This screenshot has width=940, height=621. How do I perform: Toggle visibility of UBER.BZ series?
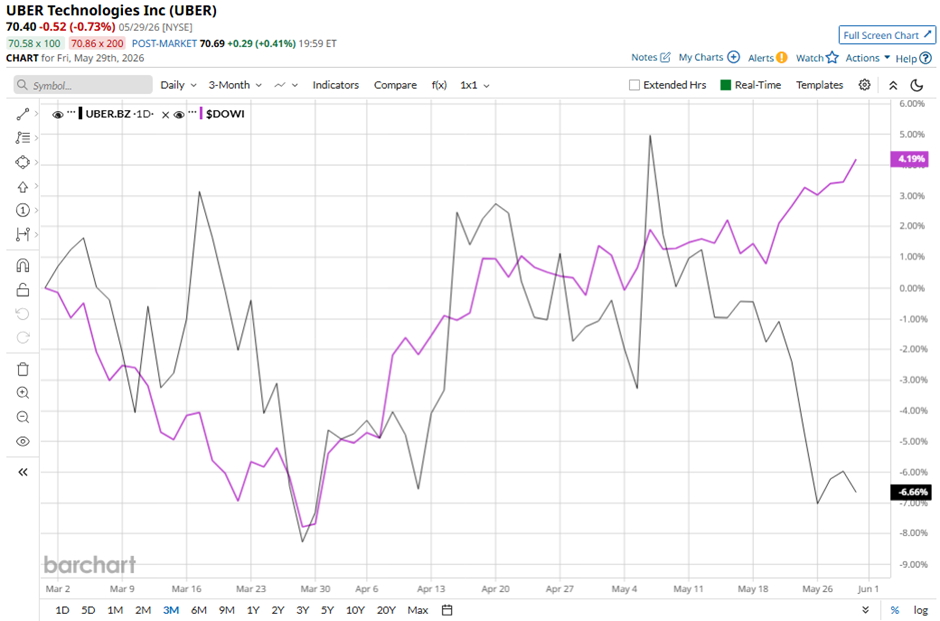pos(58,114)
